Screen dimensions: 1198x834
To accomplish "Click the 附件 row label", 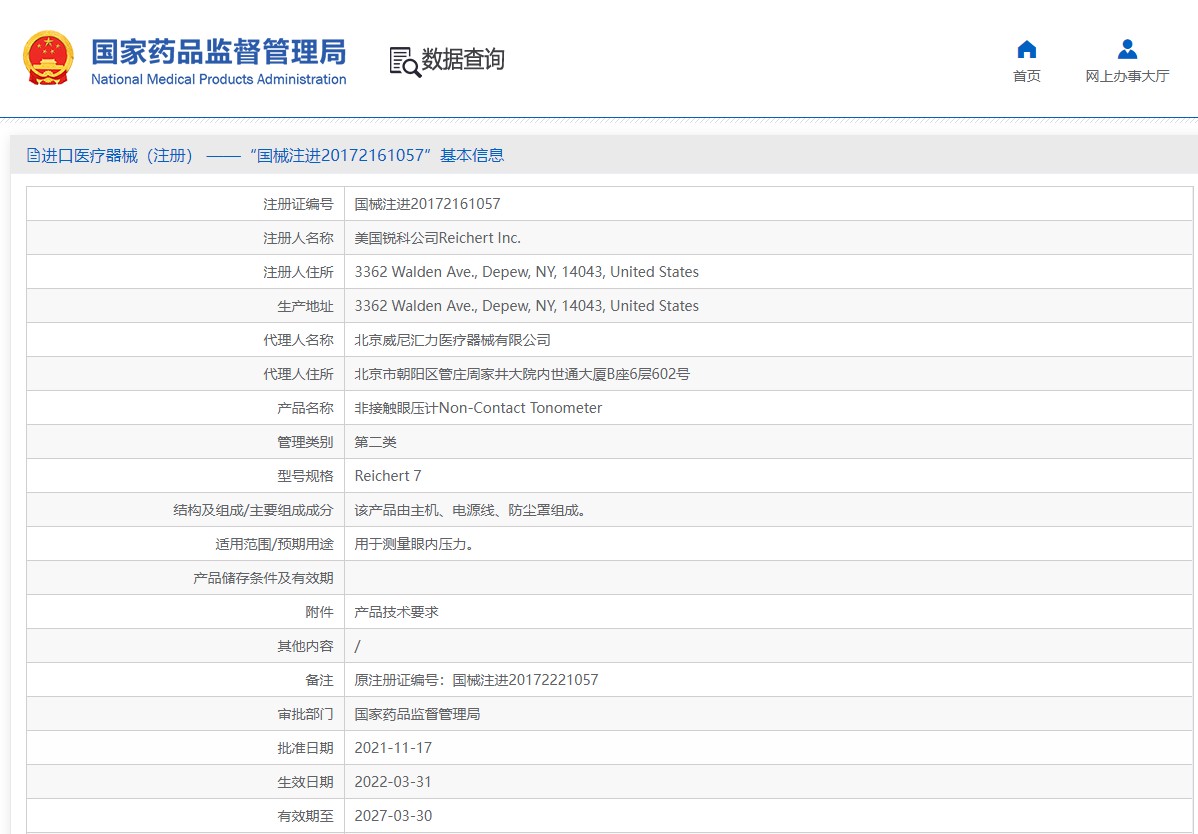I will point(319,612).
